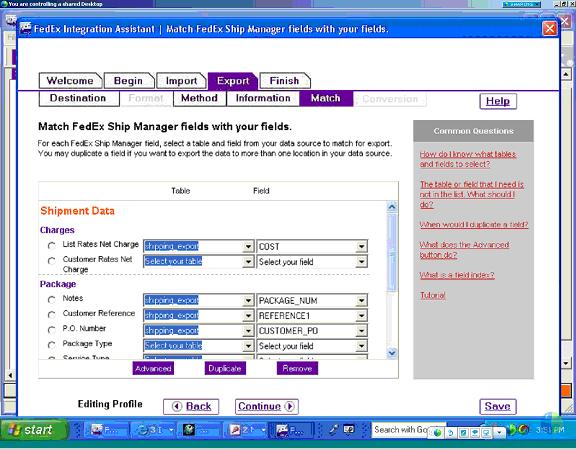Open table dropdown for Notes row
The image size is (576, 450).
(248, 300)
